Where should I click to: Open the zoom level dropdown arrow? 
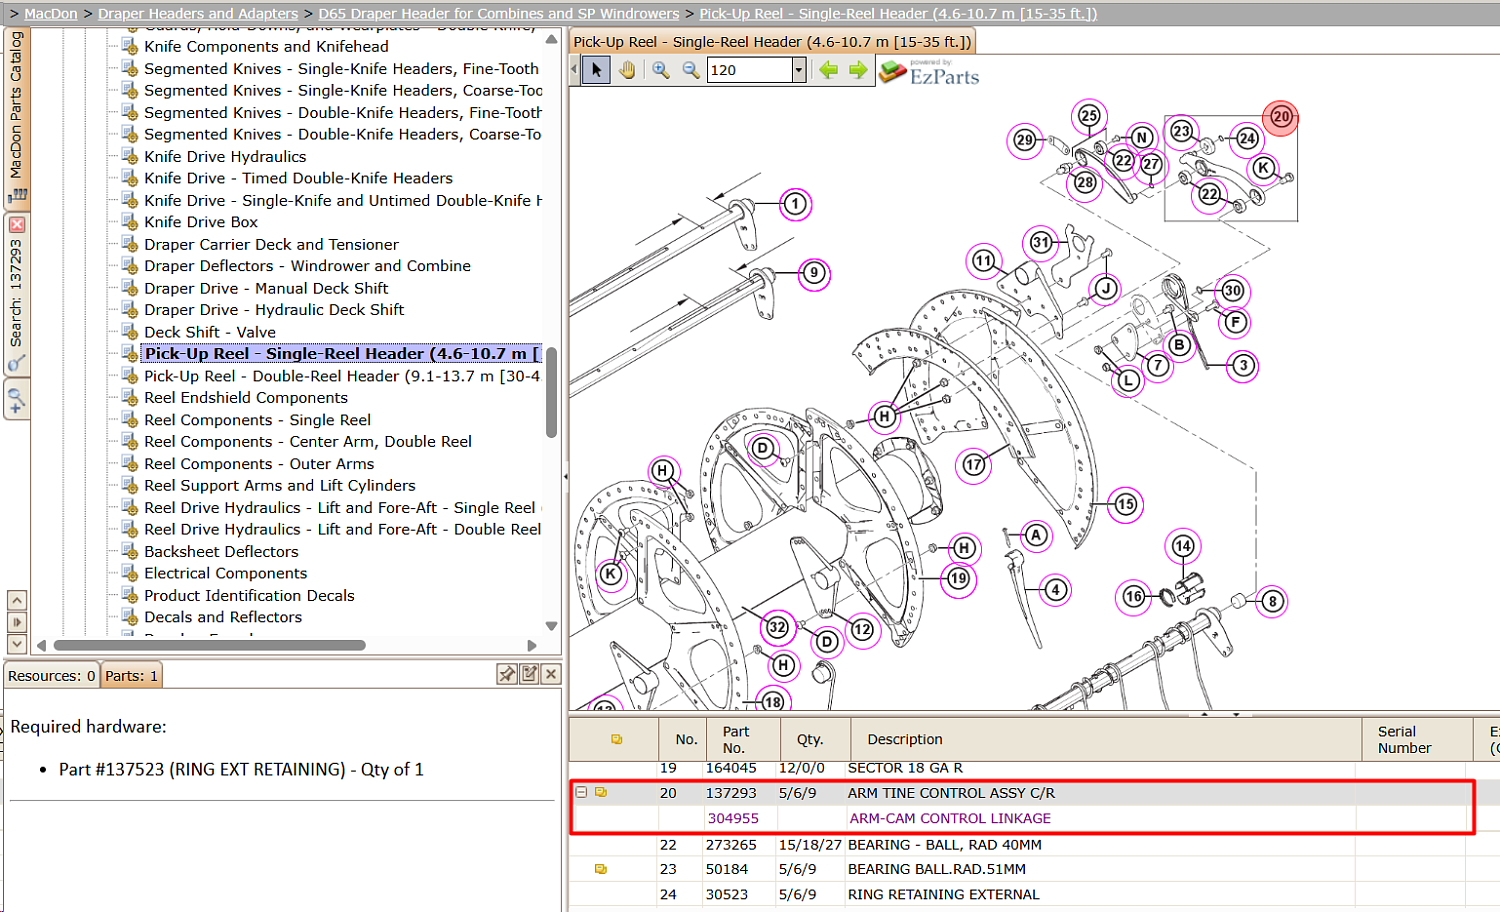pos(799,70)
